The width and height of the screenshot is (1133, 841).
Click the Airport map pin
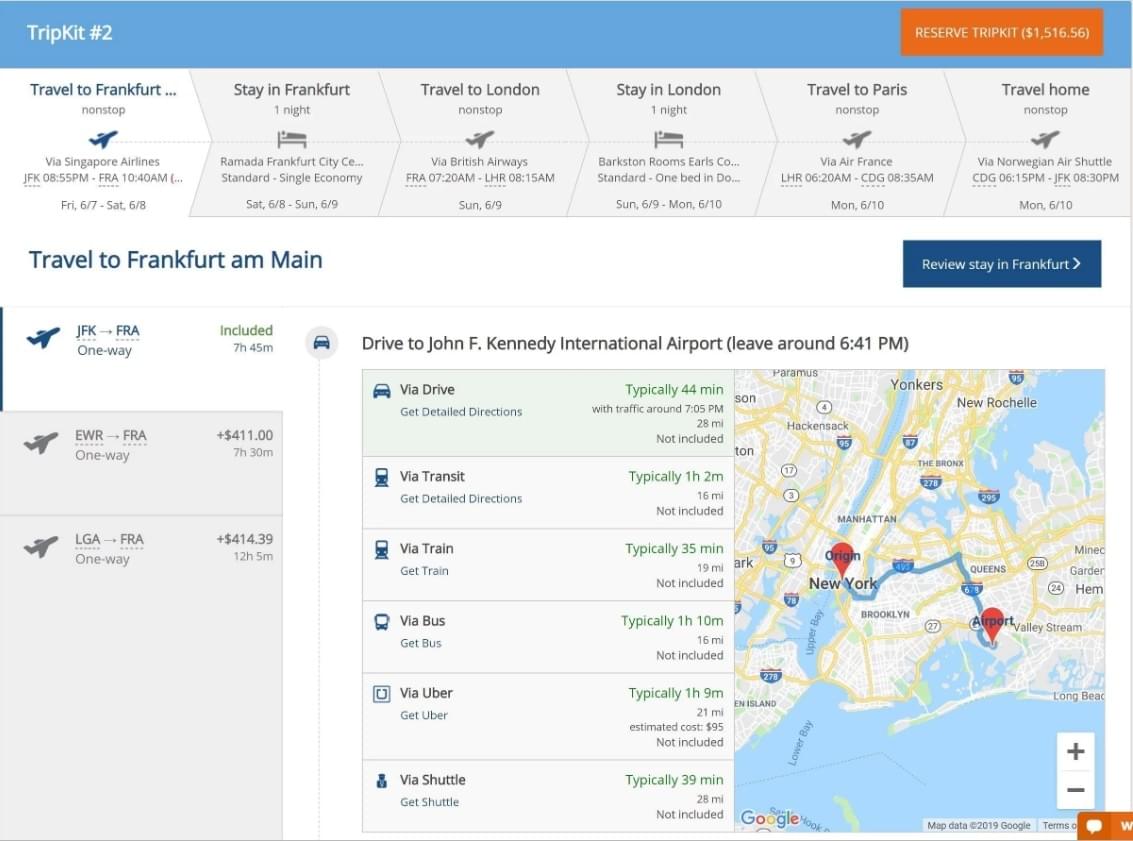click(x=993, y=624)
